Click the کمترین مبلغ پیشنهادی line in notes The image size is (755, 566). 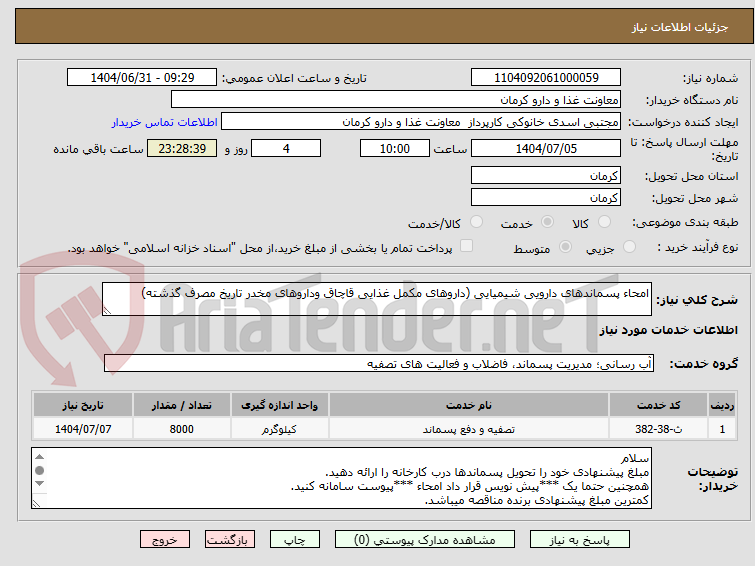(x=536, y=500)
